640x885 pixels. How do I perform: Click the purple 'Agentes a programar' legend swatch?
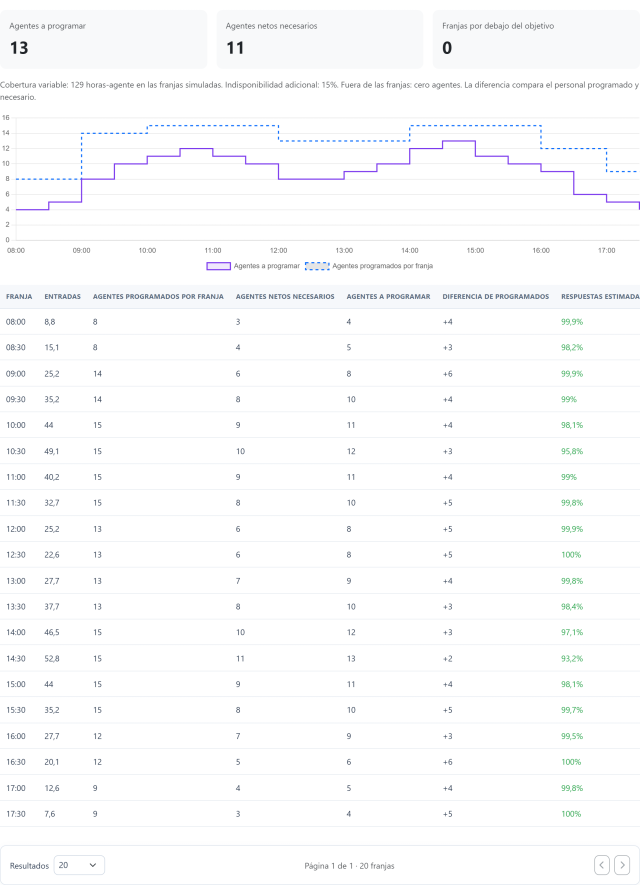point(218,266)
